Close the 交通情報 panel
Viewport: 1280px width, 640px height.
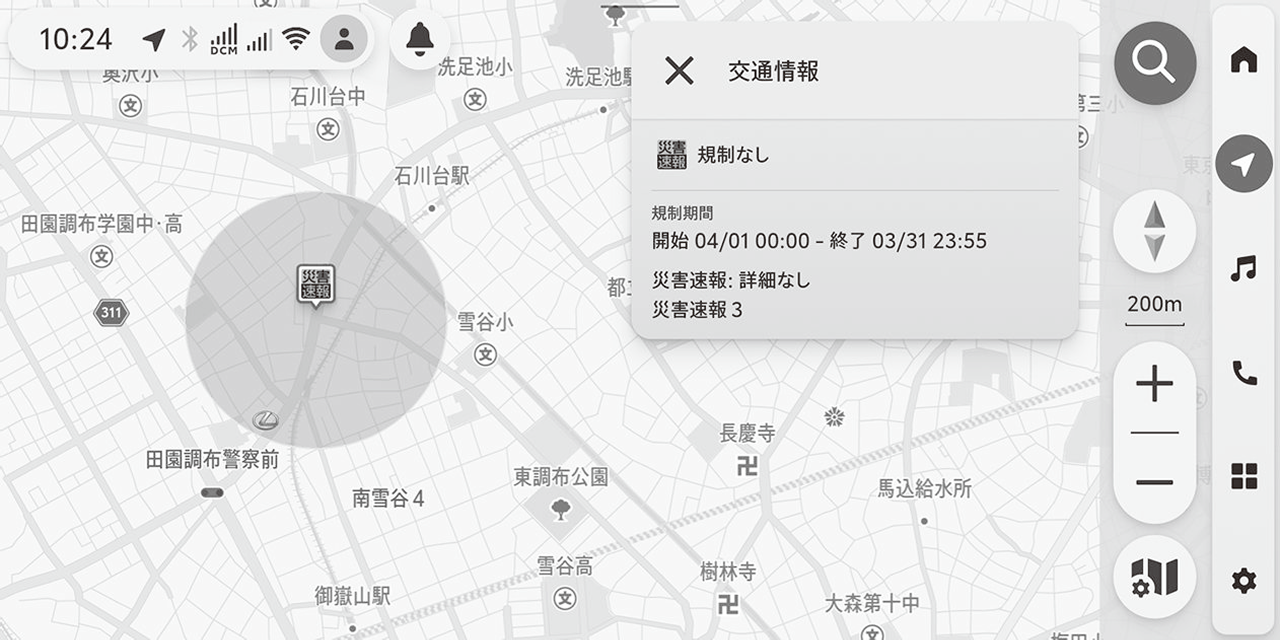coord(679,71)
